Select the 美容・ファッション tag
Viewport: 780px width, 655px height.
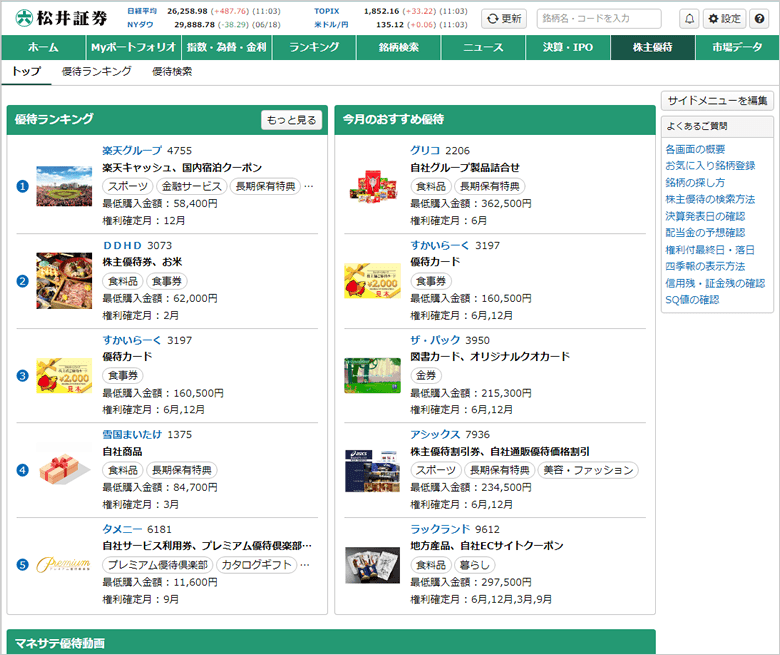click(x=588, y=470)
